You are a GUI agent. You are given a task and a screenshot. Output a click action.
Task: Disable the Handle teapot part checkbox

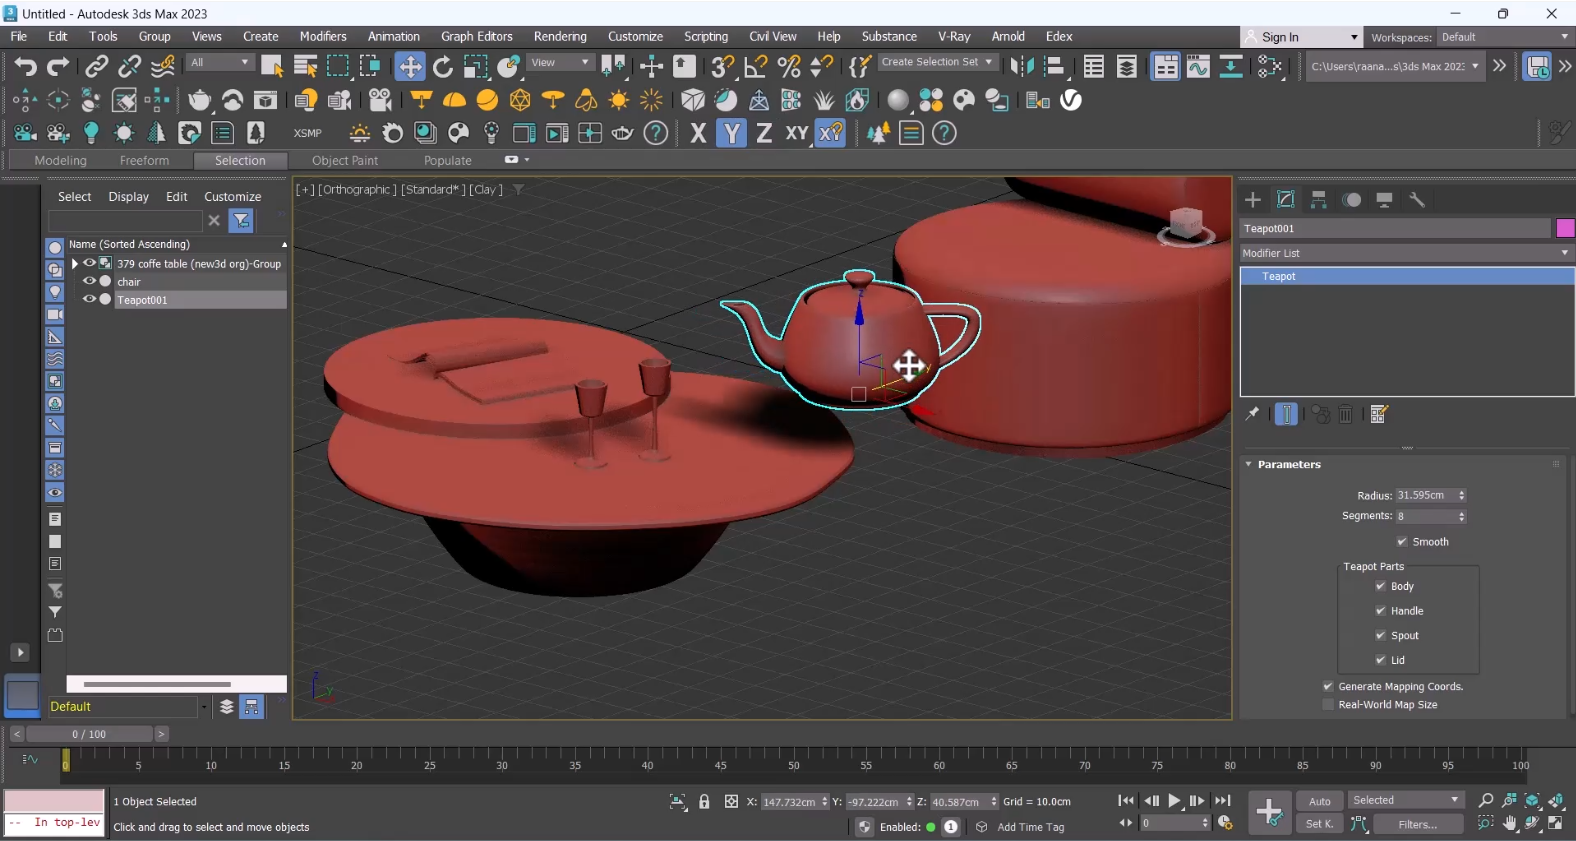[1381, 611]
